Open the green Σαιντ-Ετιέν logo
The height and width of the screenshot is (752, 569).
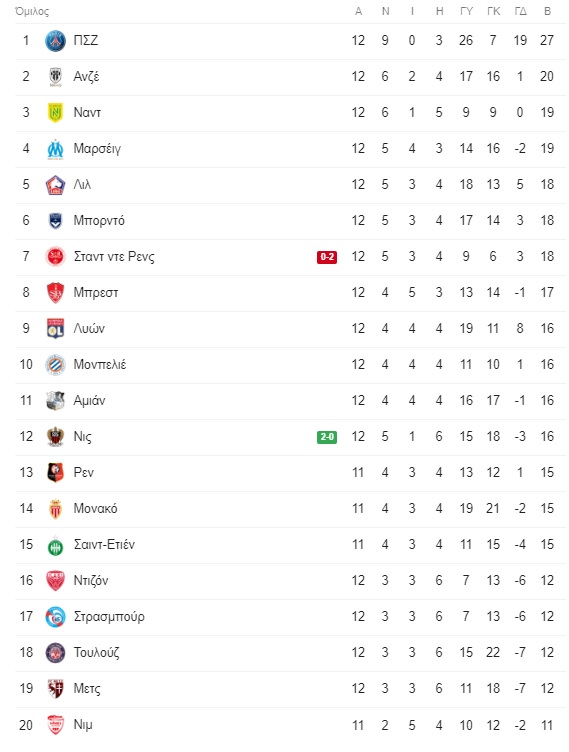[55, 547]
